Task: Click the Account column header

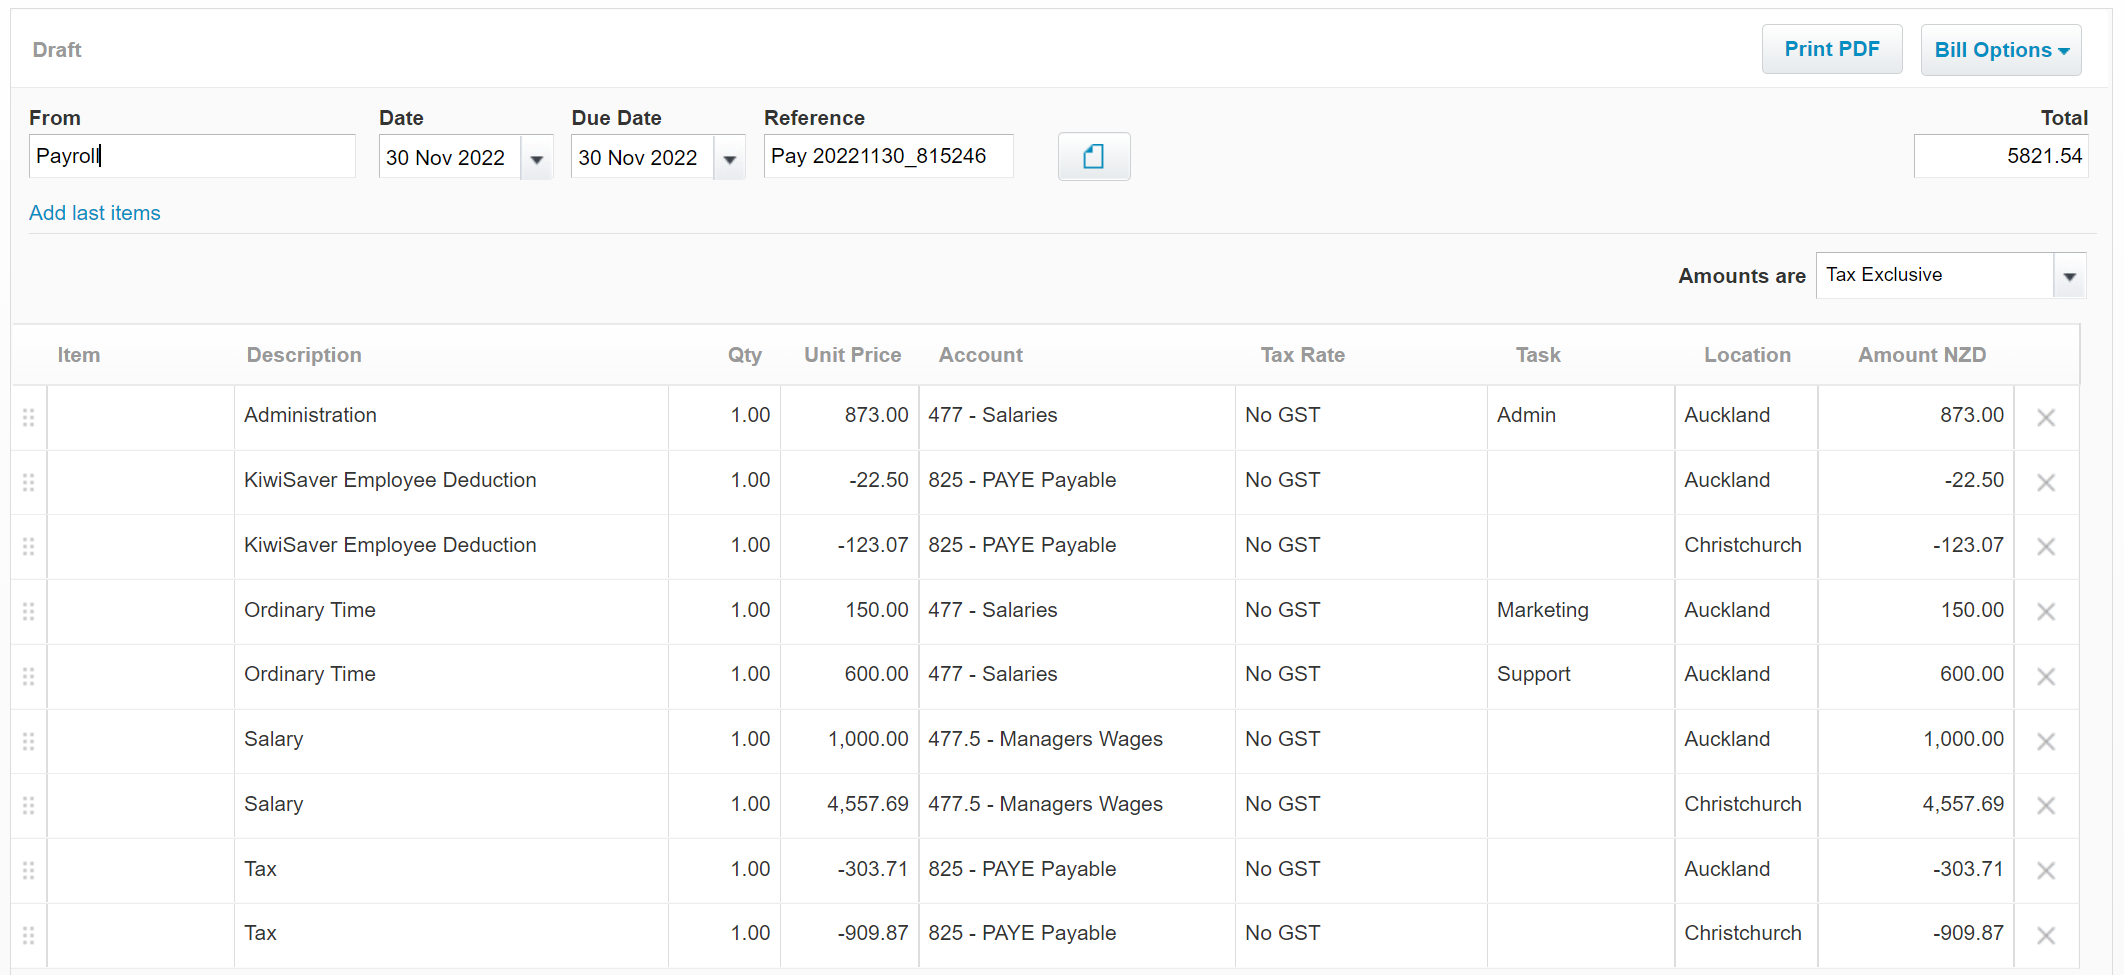Action: click(x=981, y=355)
